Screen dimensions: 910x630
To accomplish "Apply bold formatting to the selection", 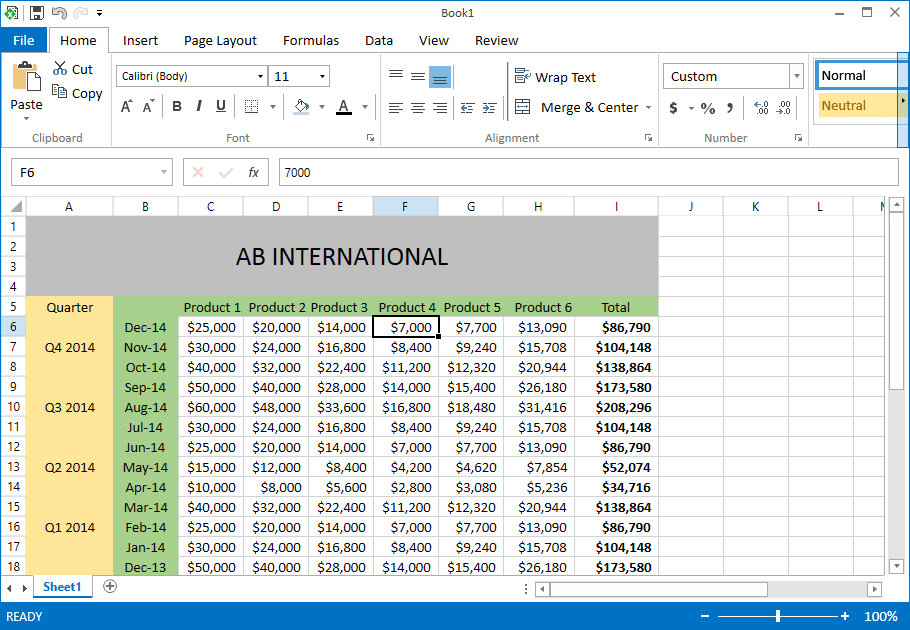I will (176, 106).
